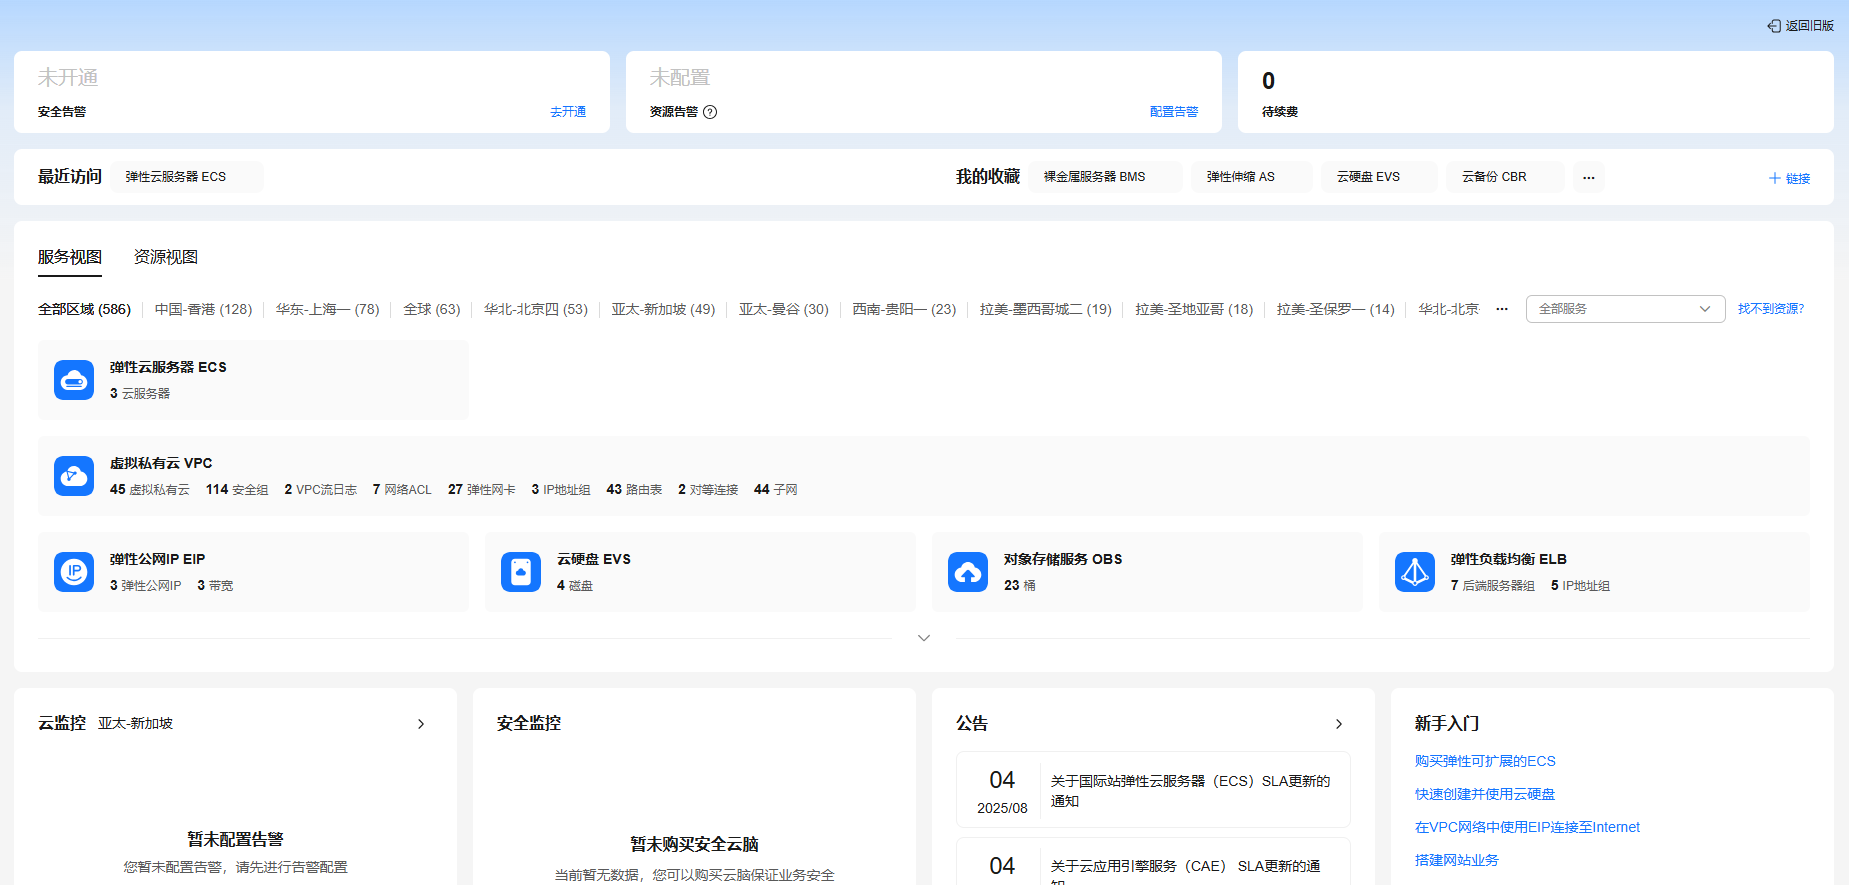The width and height of the screenshot is (1849, 885).
Task: Click the 云硬盘 EVS service icon
Action: click(x=521, y=572)
